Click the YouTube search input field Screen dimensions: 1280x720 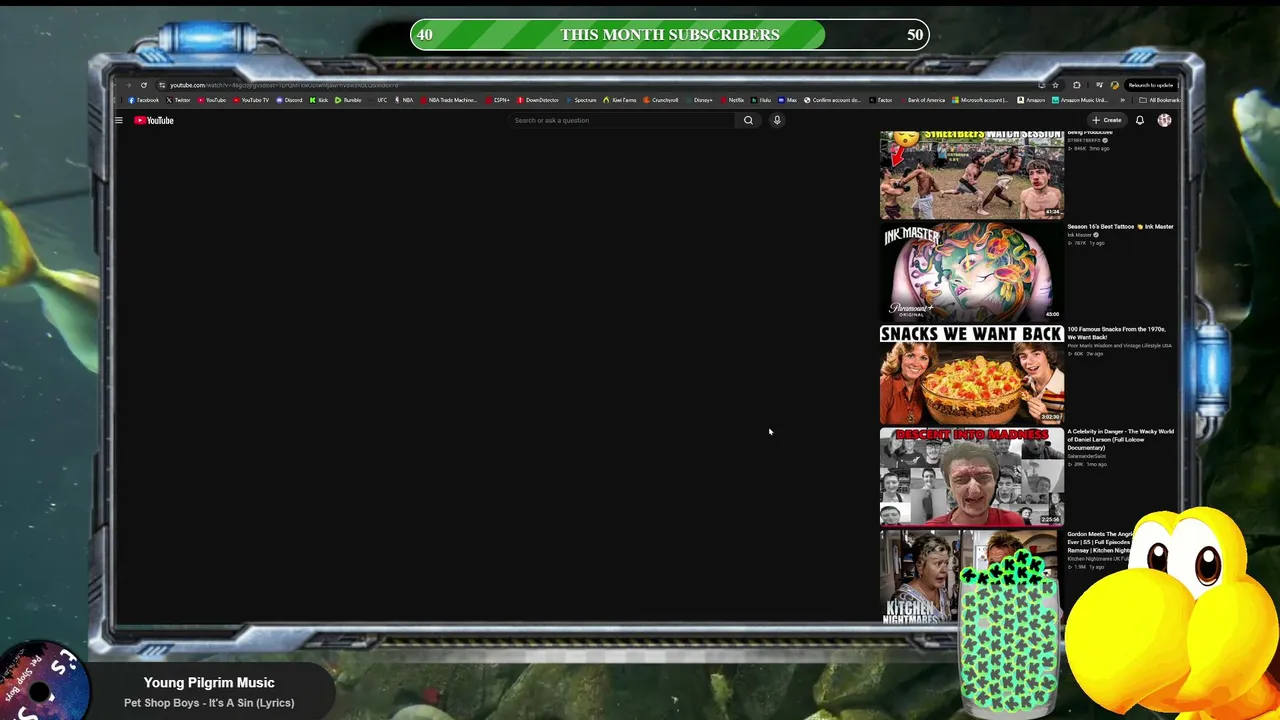click(622, 120)
